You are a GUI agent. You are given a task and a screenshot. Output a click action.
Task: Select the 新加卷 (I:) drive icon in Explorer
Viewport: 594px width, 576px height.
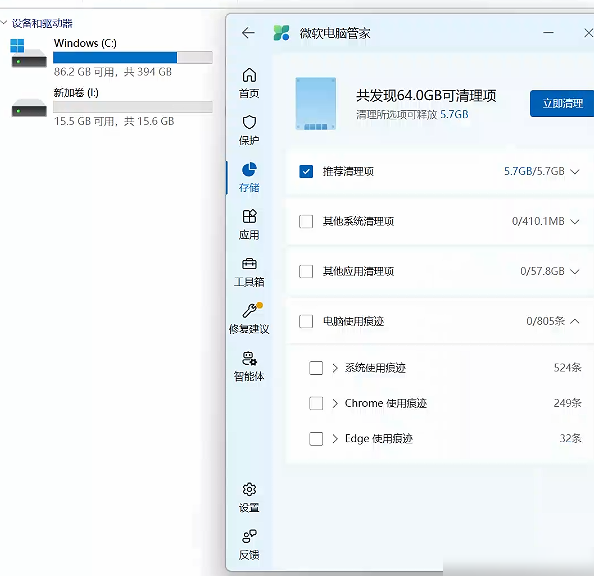click(x=29, y=108)
